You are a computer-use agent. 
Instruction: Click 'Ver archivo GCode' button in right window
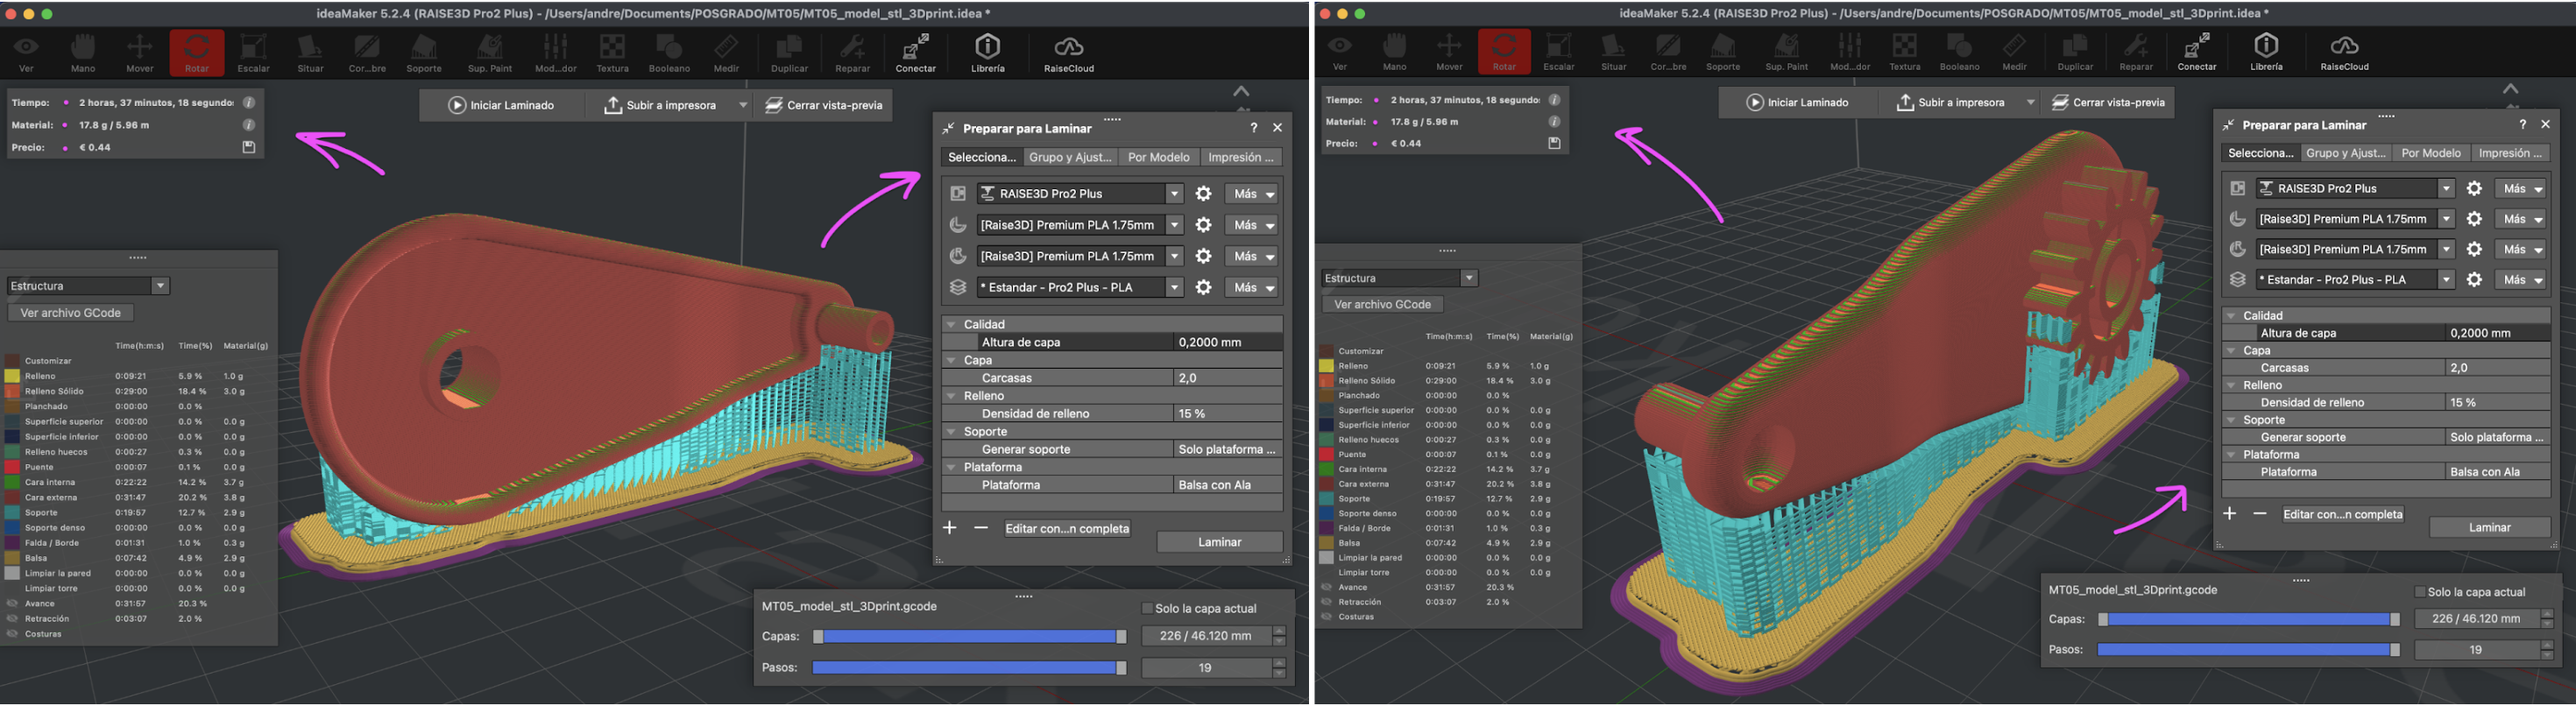1382,304
